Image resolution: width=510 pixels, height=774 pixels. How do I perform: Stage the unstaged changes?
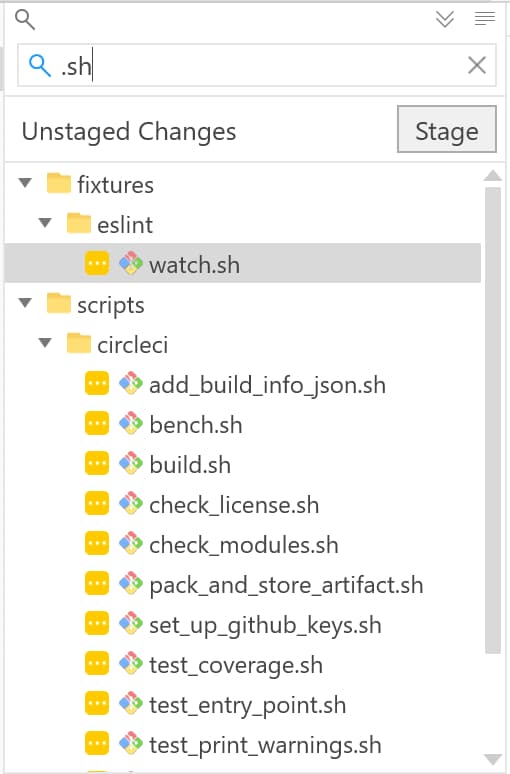[x=446, y=129]
